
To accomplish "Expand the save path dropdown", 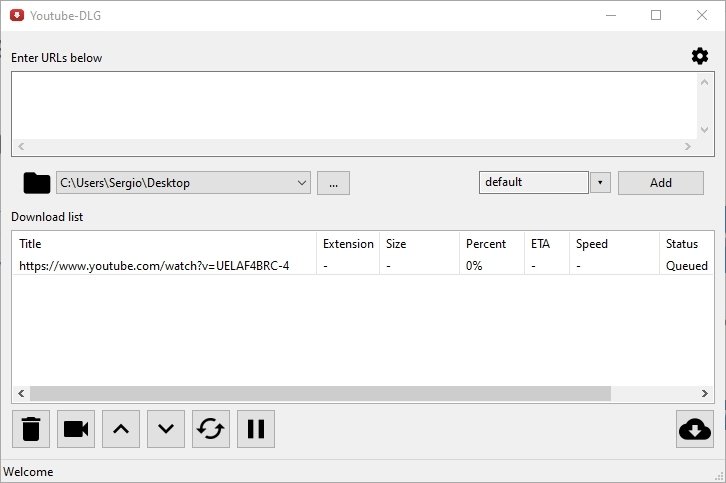I will pos(302,183).
